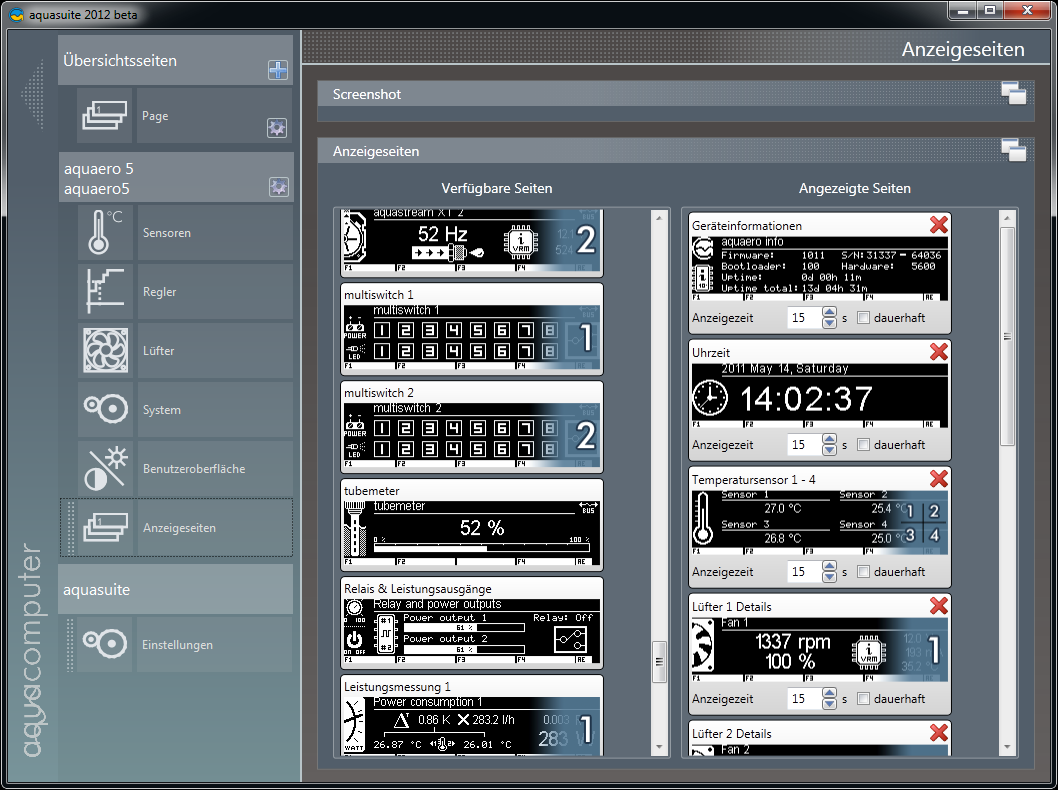Click the System gear icon under aquaero
This screenshot has width=1058, height=790.
pyautogui.click(x=105, y=410)
